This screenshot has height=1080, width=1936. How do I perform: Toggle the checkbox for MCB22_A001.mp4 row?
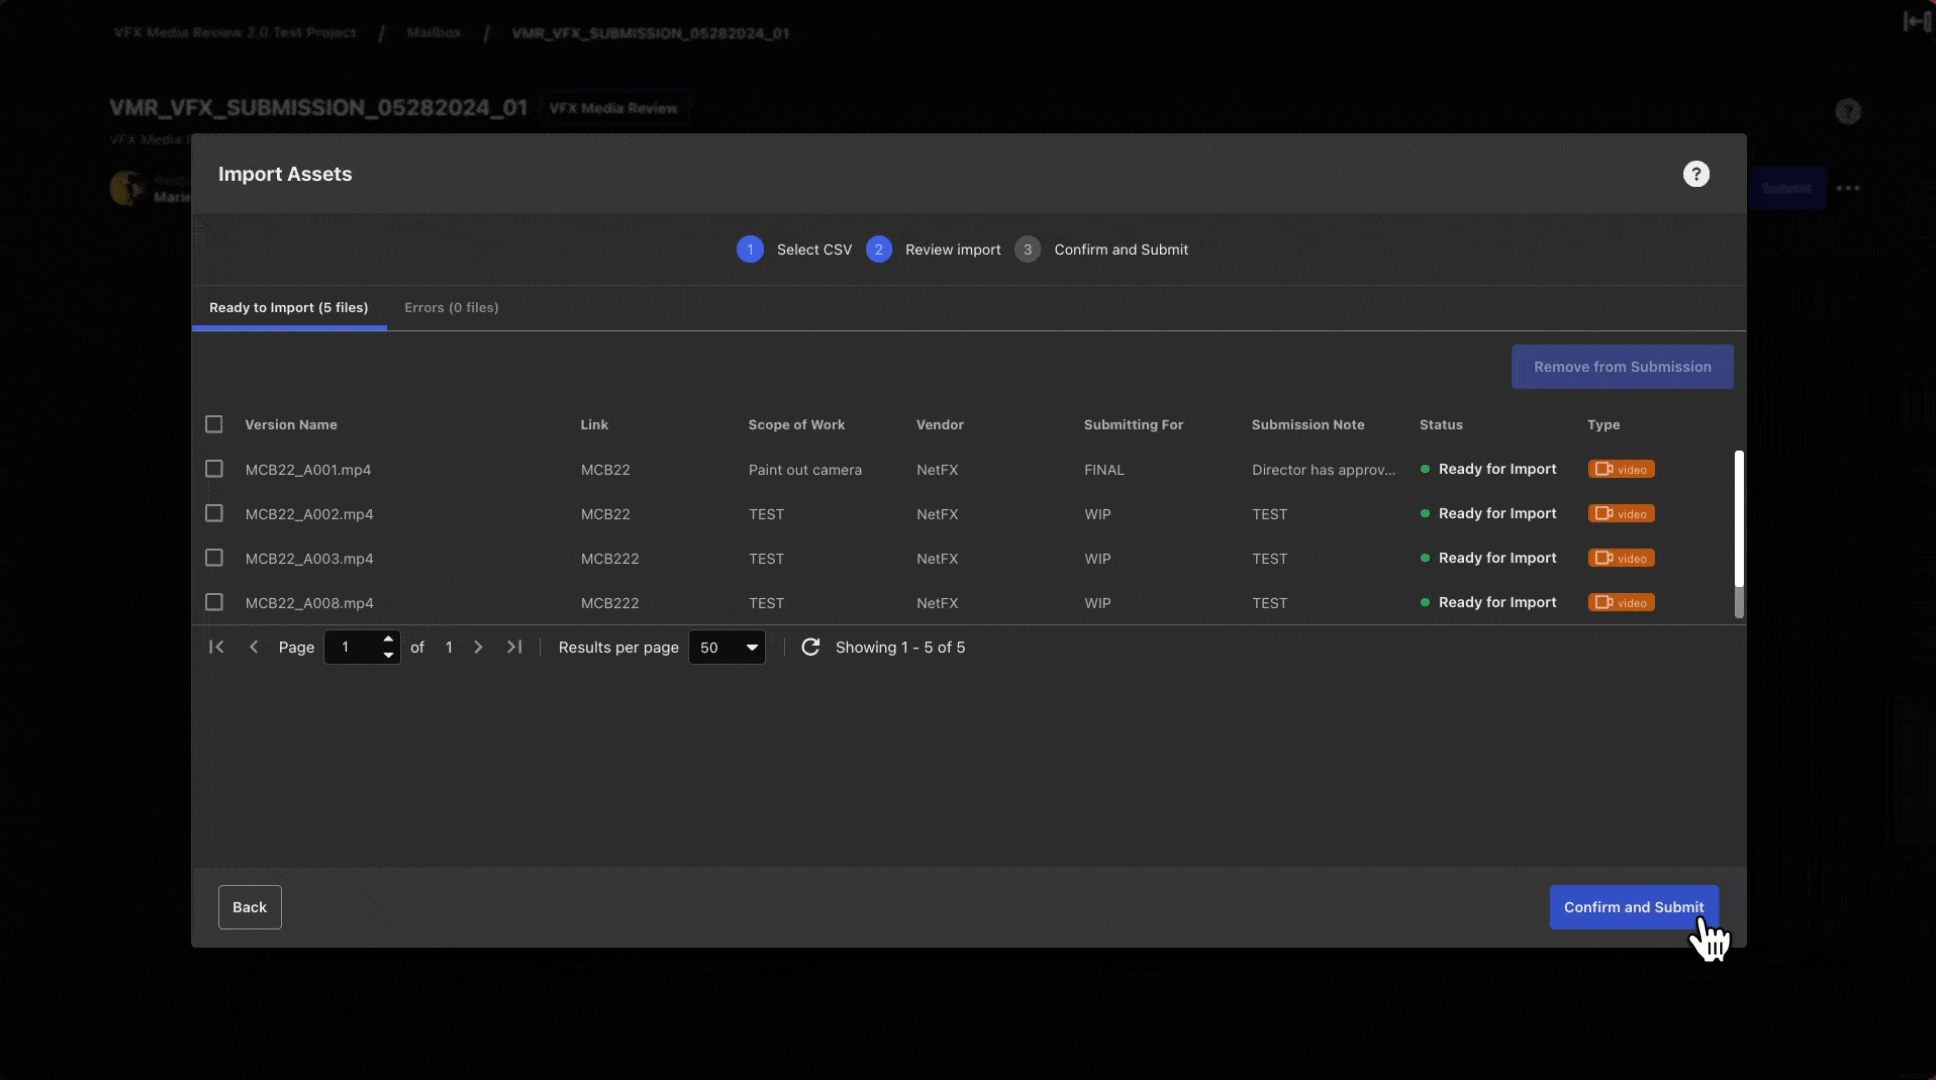coord(214,470)
